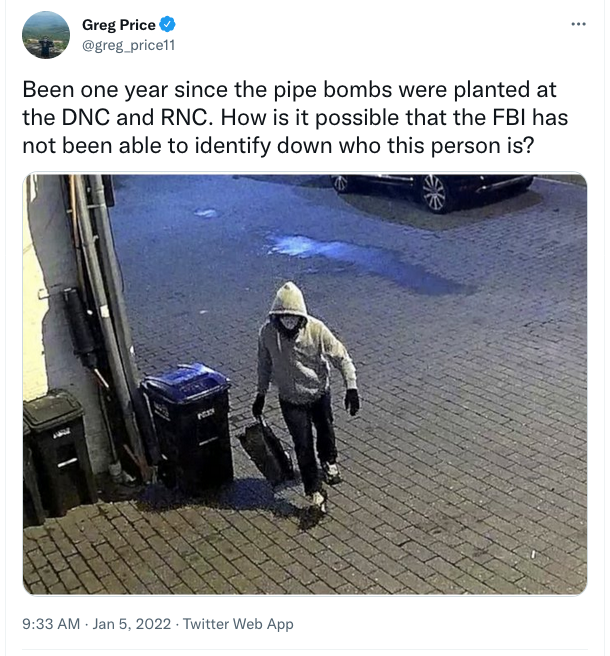Open the @greg_price11 handle link
Viewport: 610px width, 656px height.
(x=128, y=45)
